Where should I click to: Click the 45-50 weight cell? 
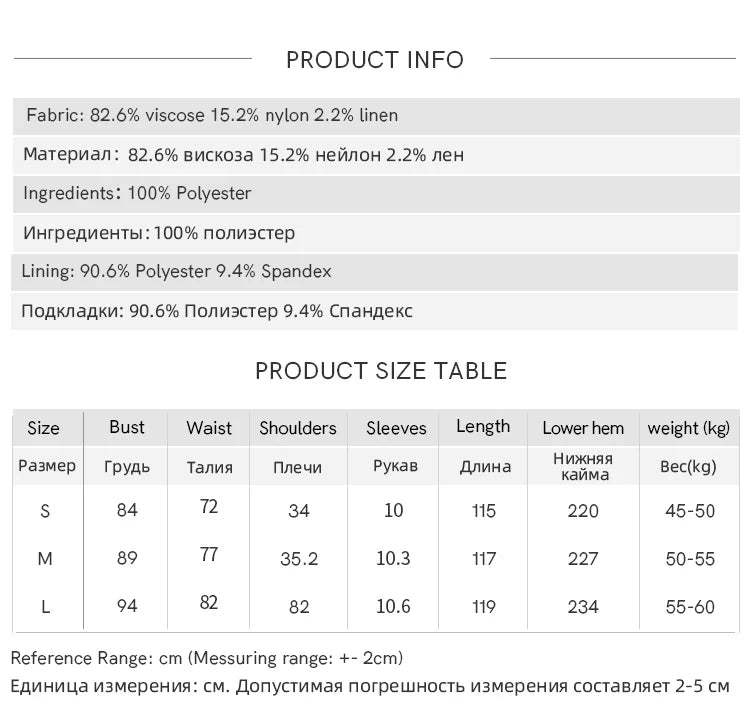[x=690, y=511]
